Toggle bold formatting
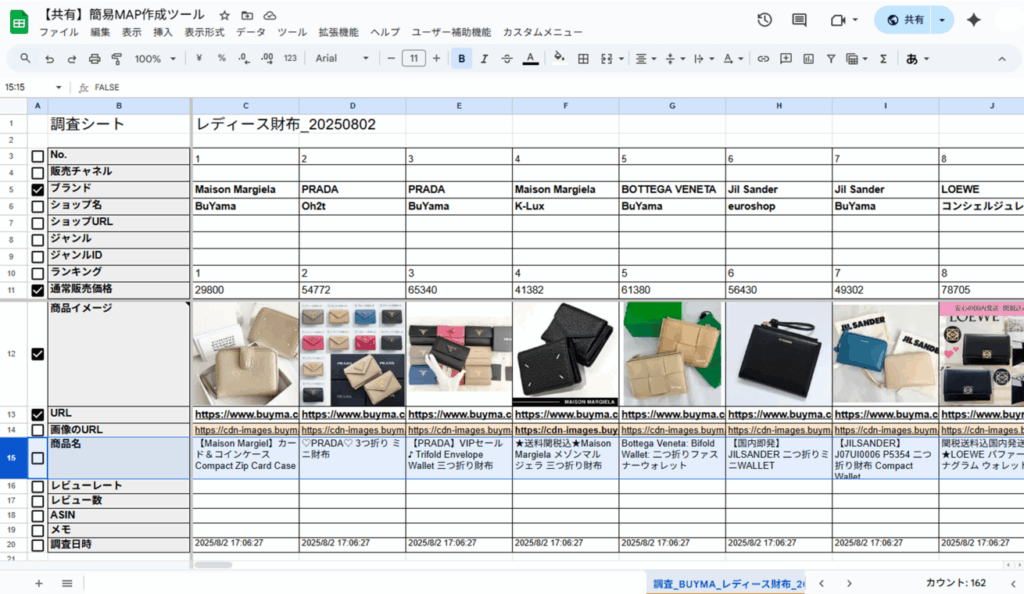1024x594 pixels. pos(462,59)
